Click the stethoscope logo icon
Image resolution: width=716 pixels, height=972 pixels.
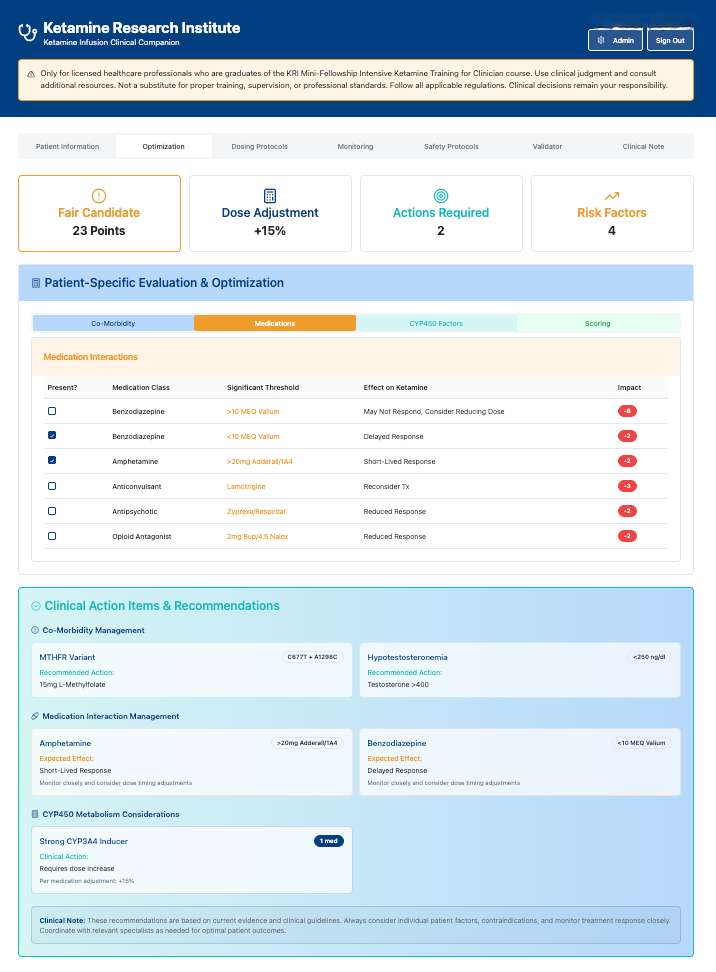coord(28,32)
